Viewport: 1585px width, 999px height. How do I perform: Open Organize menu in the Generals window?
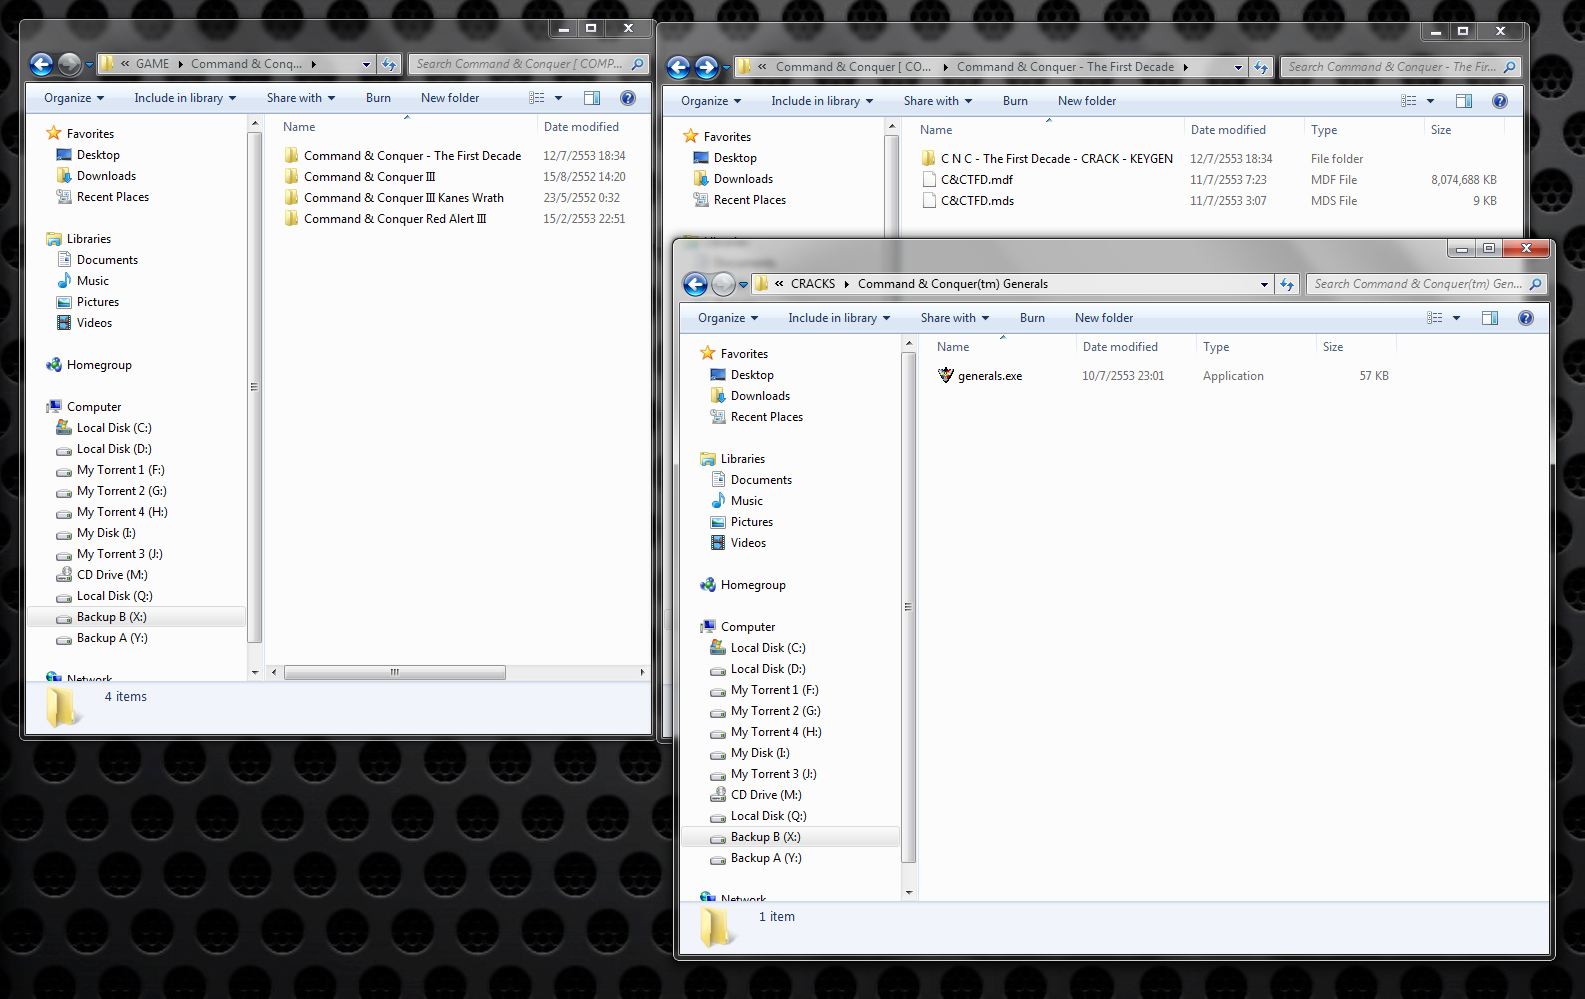pyautogui.click(x=728, y=318)
